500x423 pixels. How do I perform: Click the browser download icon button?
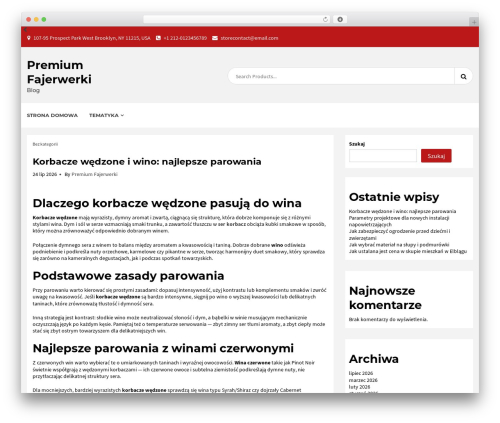340,19
